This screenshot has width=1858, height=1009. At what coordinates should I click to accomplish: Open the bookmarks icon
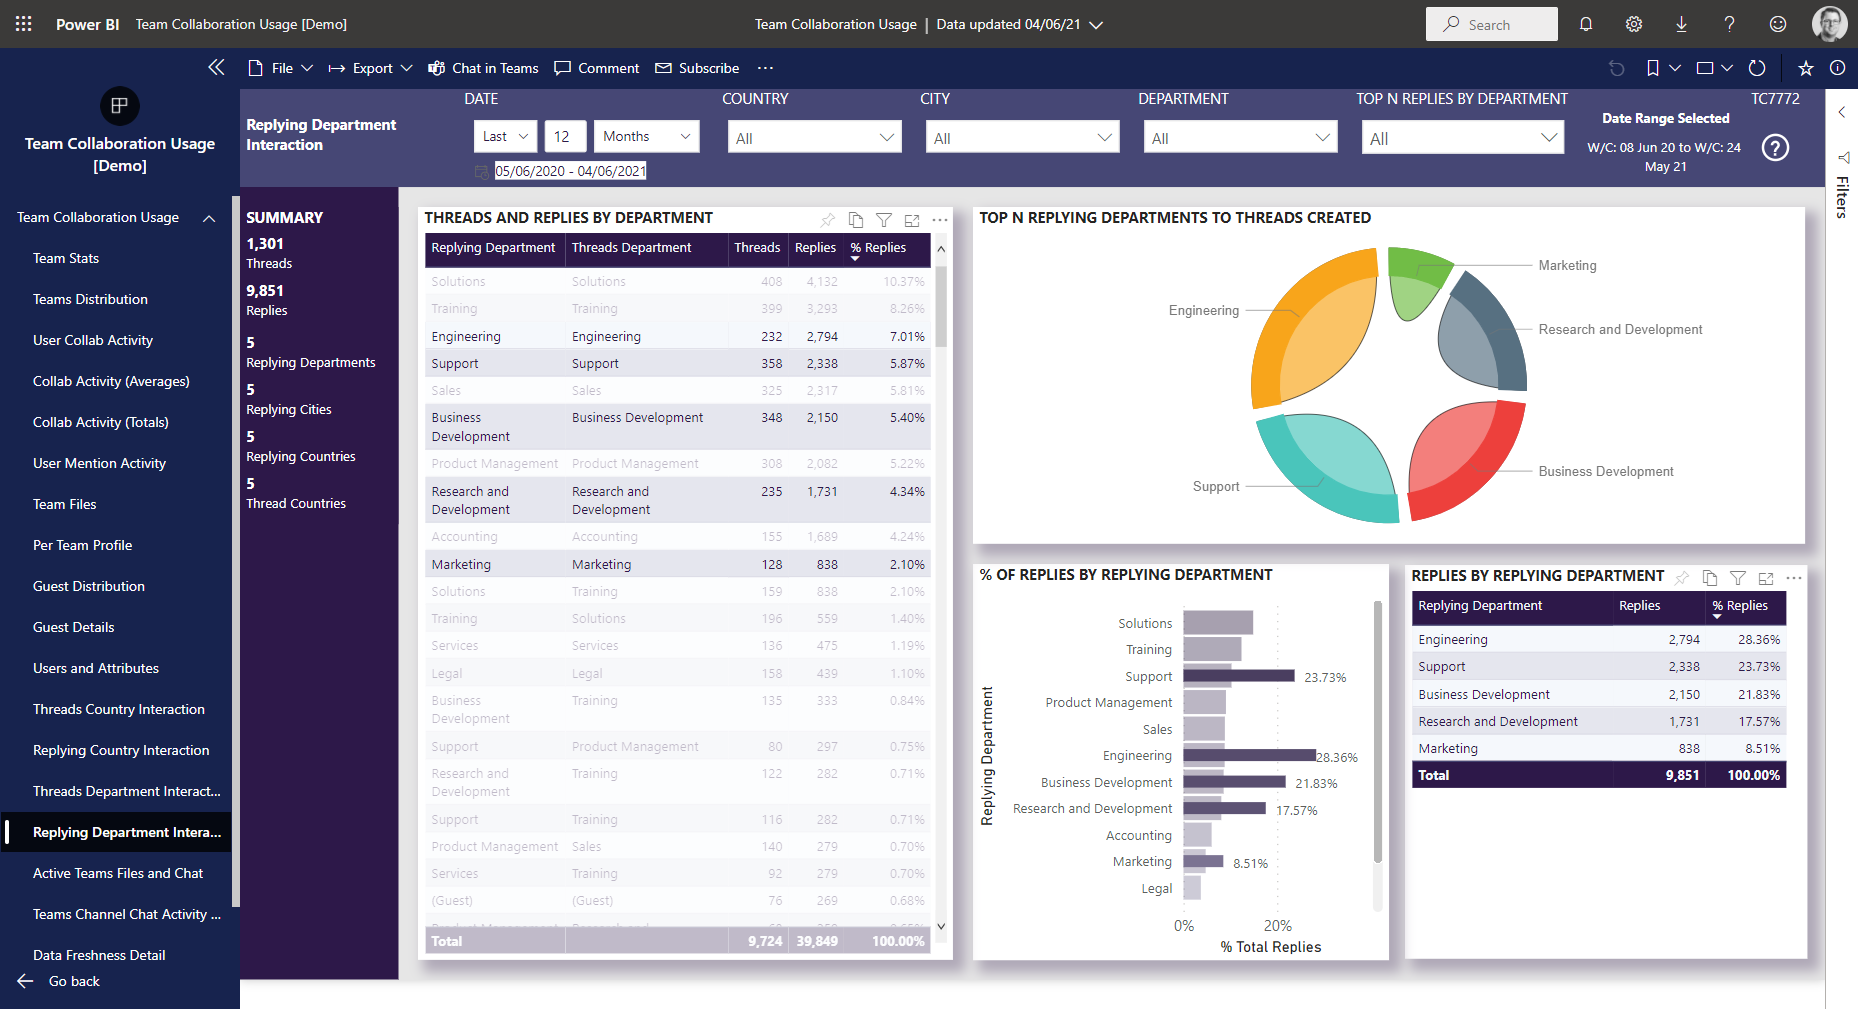tap(1653, 68)
